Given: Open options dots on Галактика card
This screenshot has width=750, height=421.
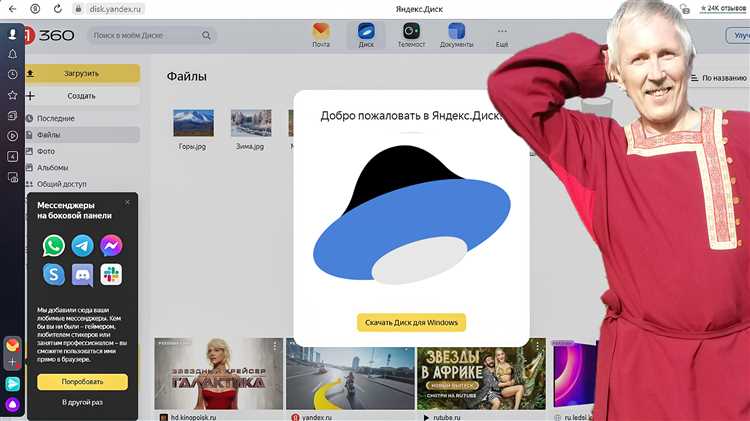Looking at the screenshot, I should (x=275, y=346).
